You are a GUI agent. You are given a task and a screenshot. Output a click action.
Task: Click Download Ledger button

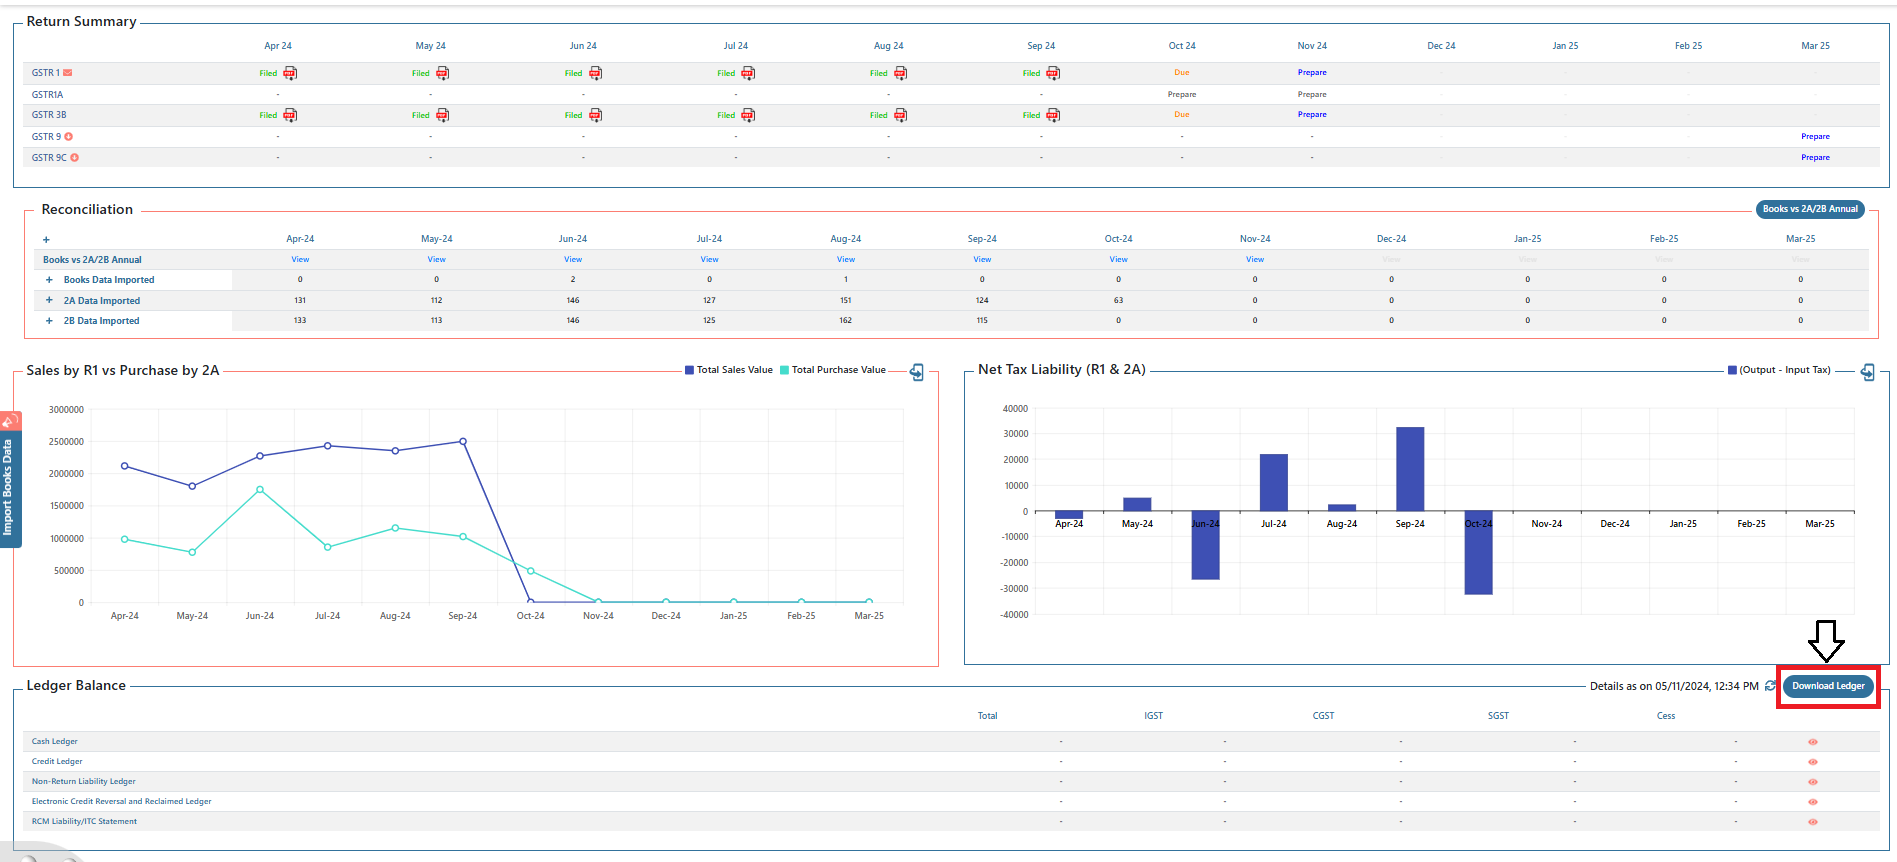tap(1828, 686)
